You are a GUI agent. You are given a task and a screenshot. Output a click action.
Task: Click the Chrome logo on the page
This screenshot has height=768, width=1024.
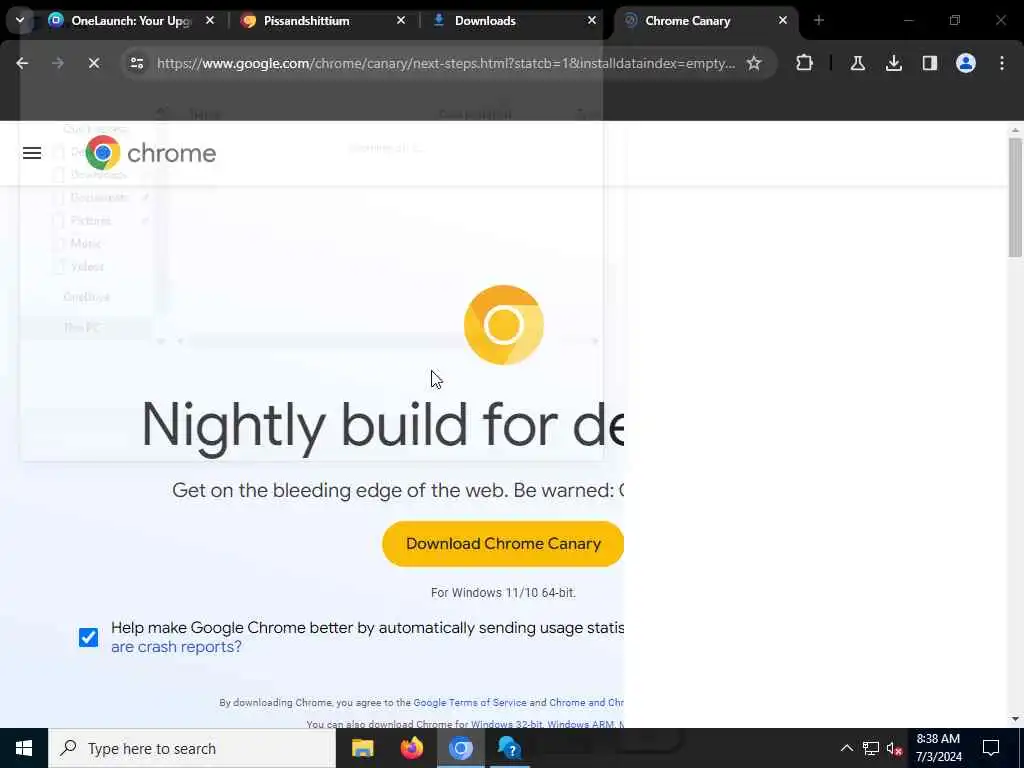[151, 153]
